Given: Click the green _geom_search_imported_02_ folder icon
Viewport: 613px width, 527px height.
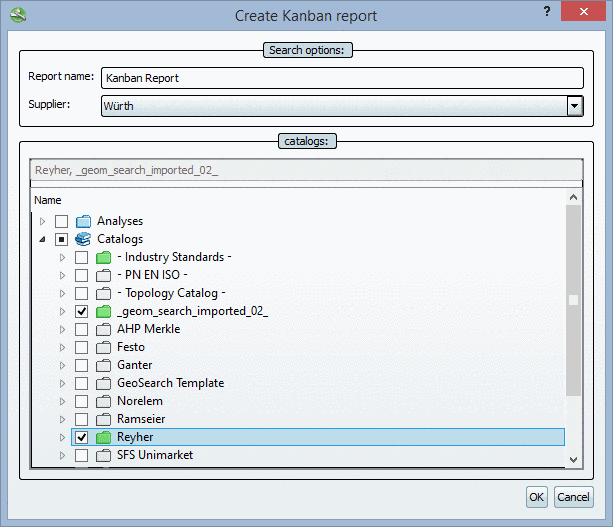Looking at the screenshot, I should click(104, 311).
